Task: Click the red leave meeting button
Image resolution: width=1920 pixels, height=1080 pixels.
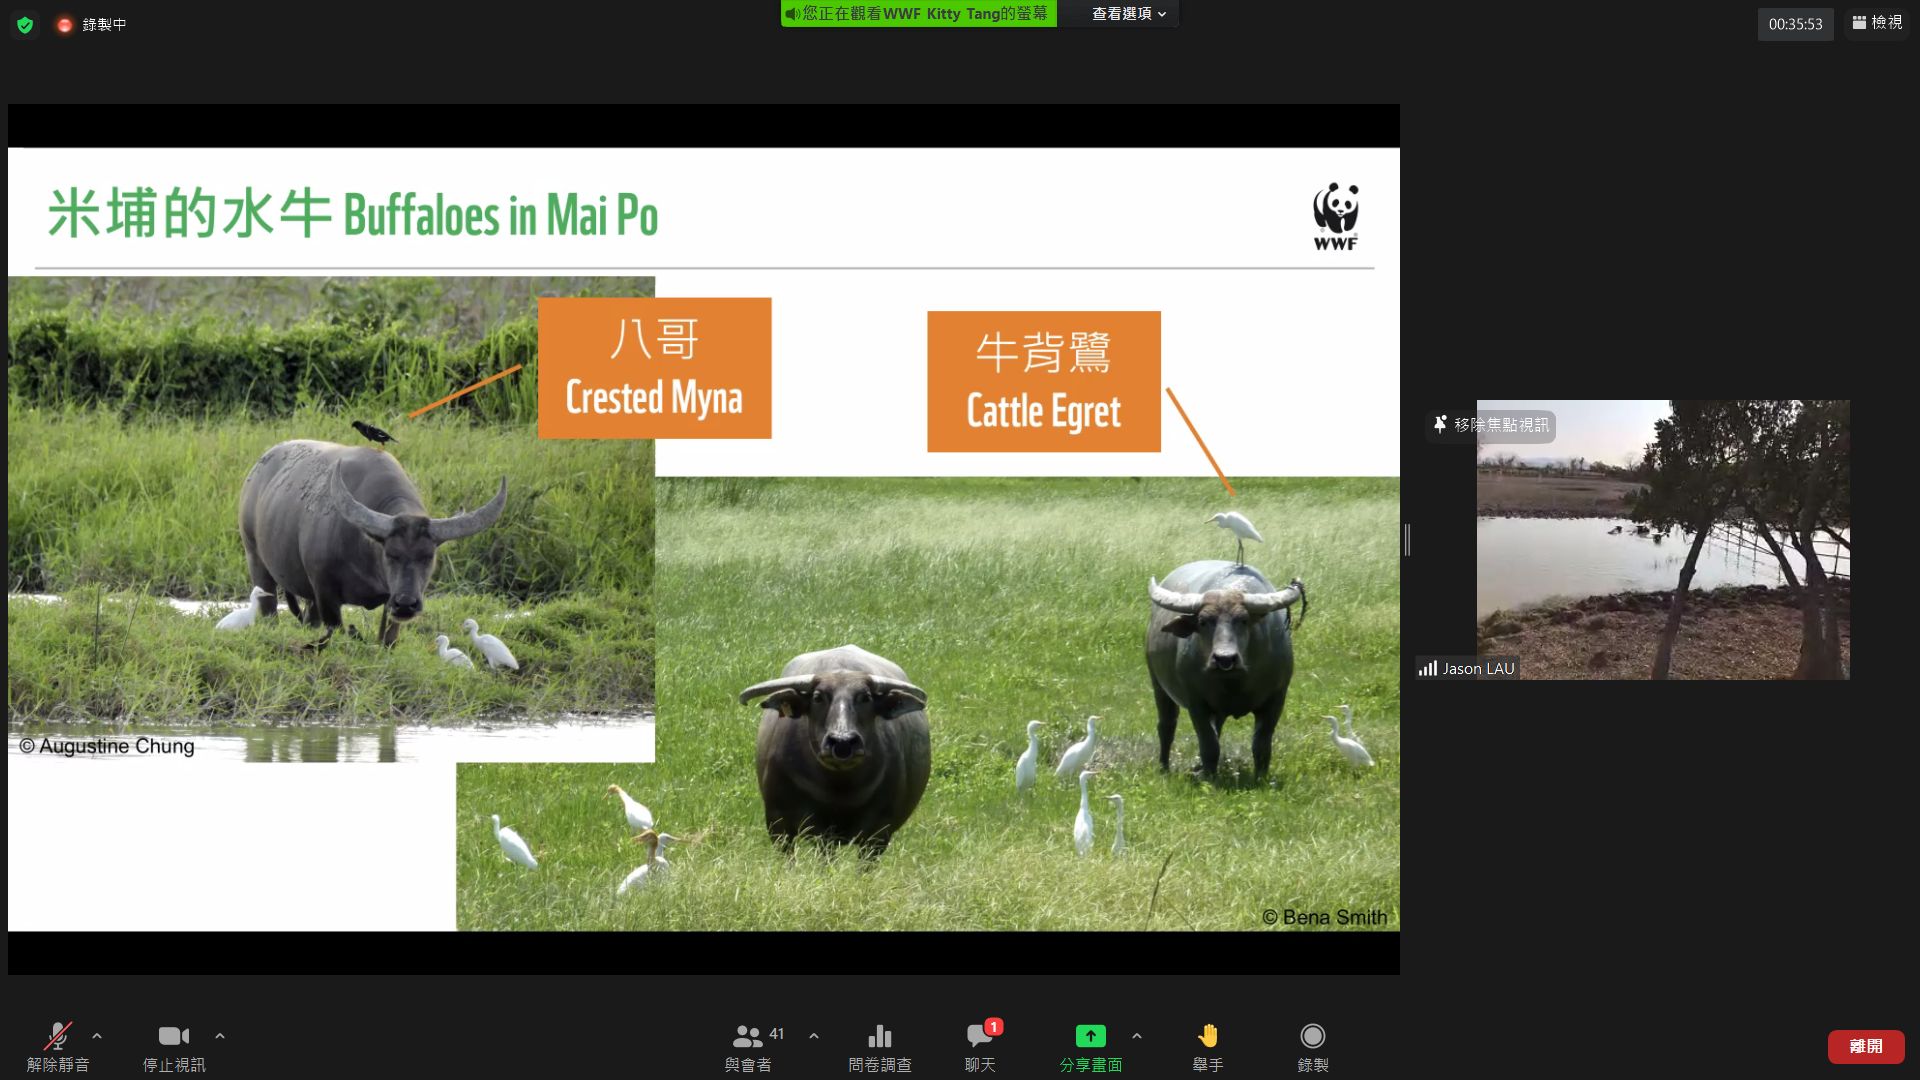Action: 1866,1046
